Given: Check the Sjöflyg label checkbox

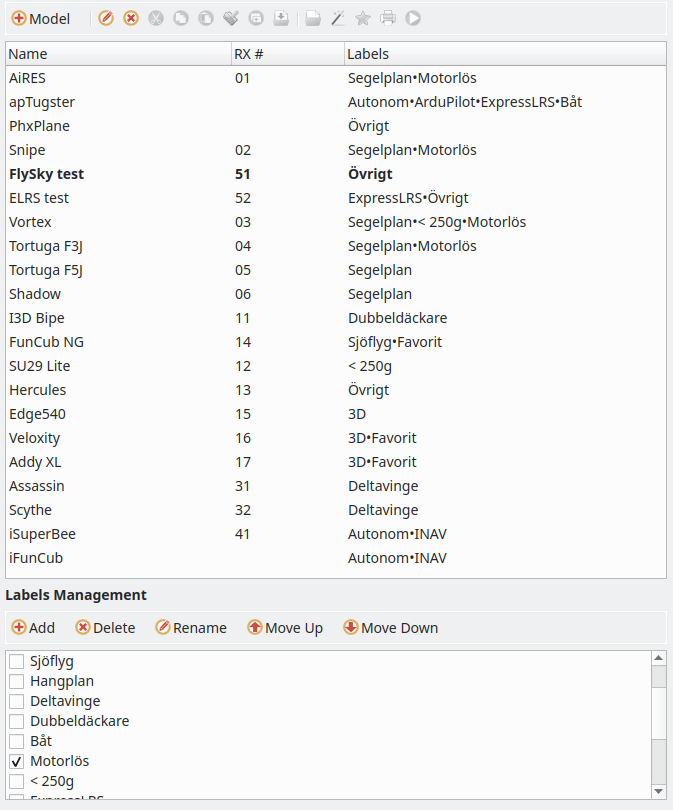Looking at the screenshot, I should coord(15,661).
